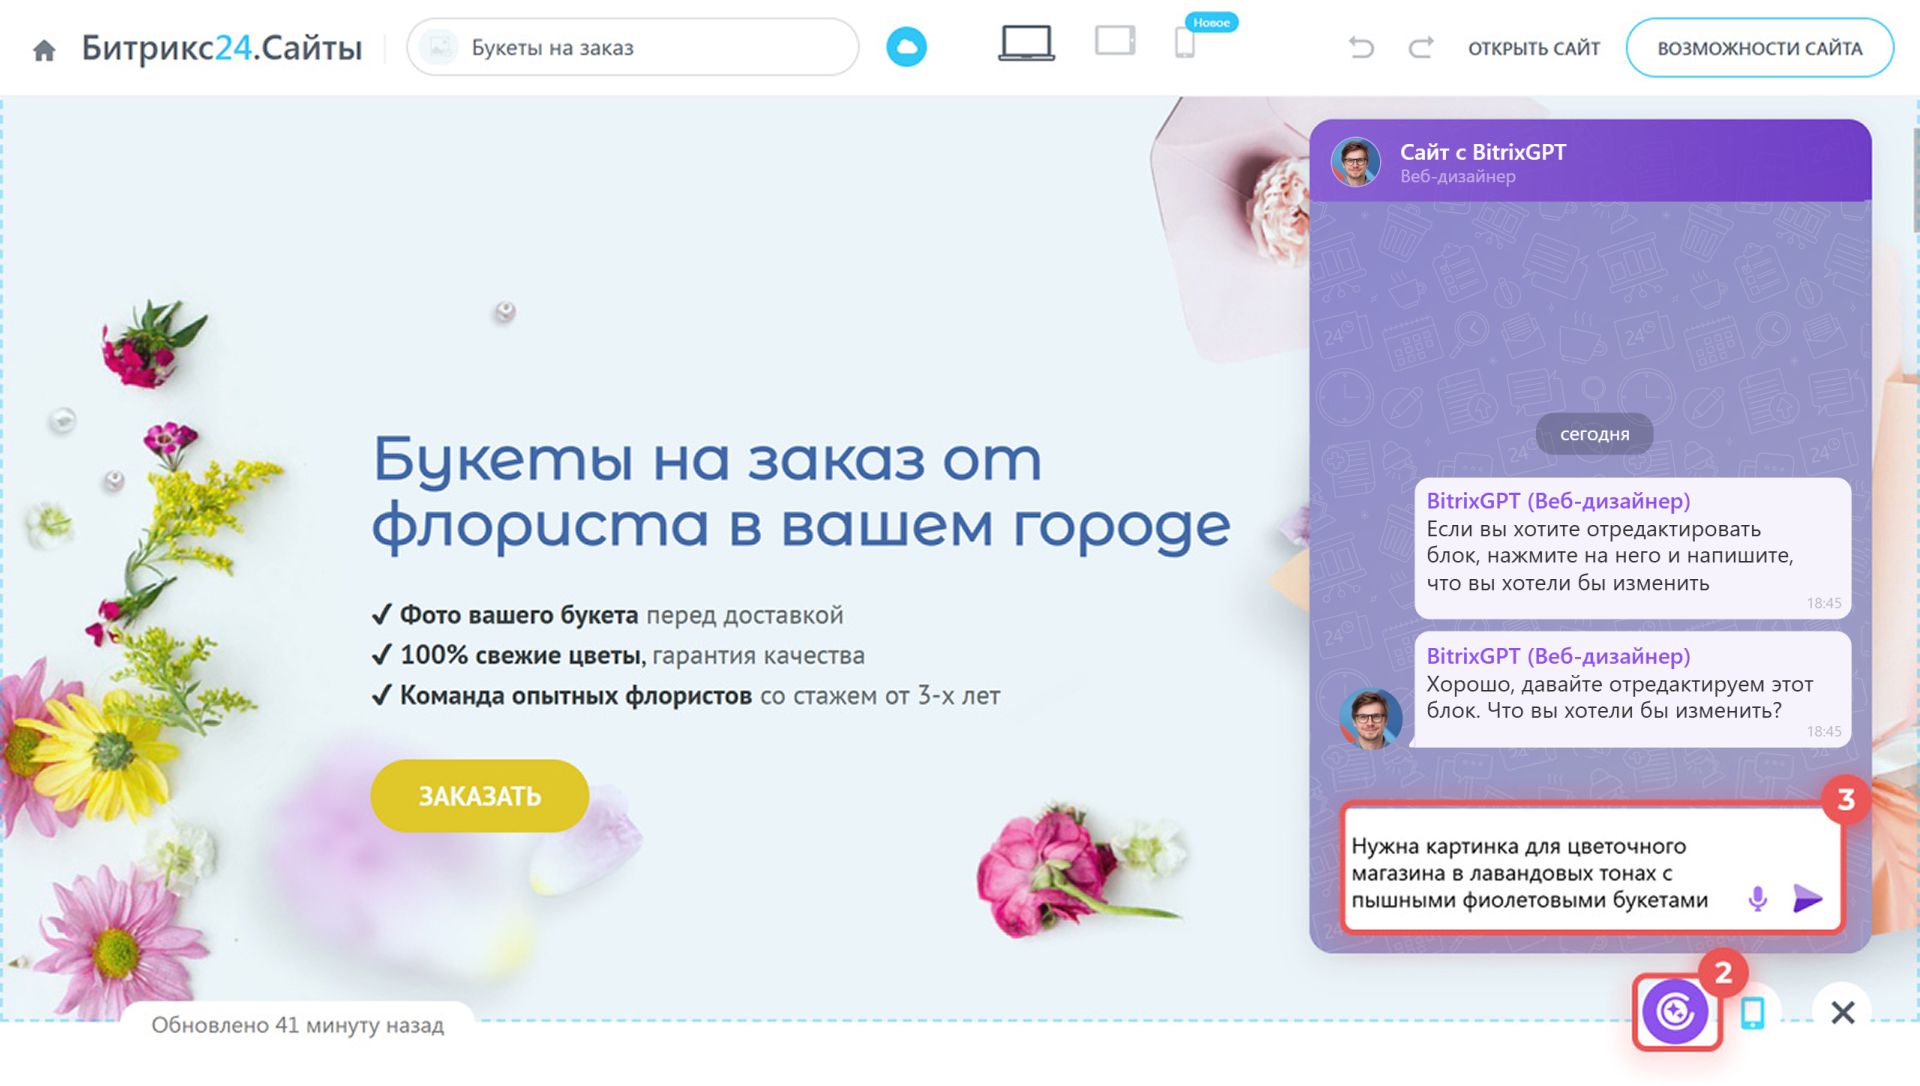Open the BitrixGPT AI assistant button
Viewport: 1920px width, 1086px height.
click(x=1676, y=1011)
